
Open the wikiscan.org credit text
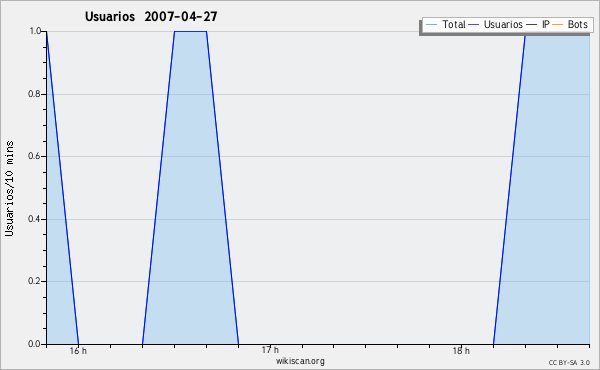point(300,361)
